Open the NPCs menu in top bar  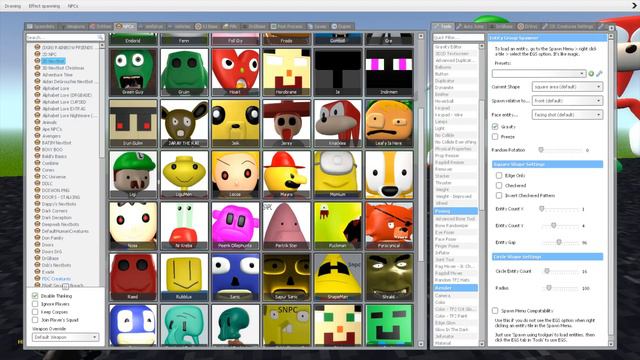(73, 6)
